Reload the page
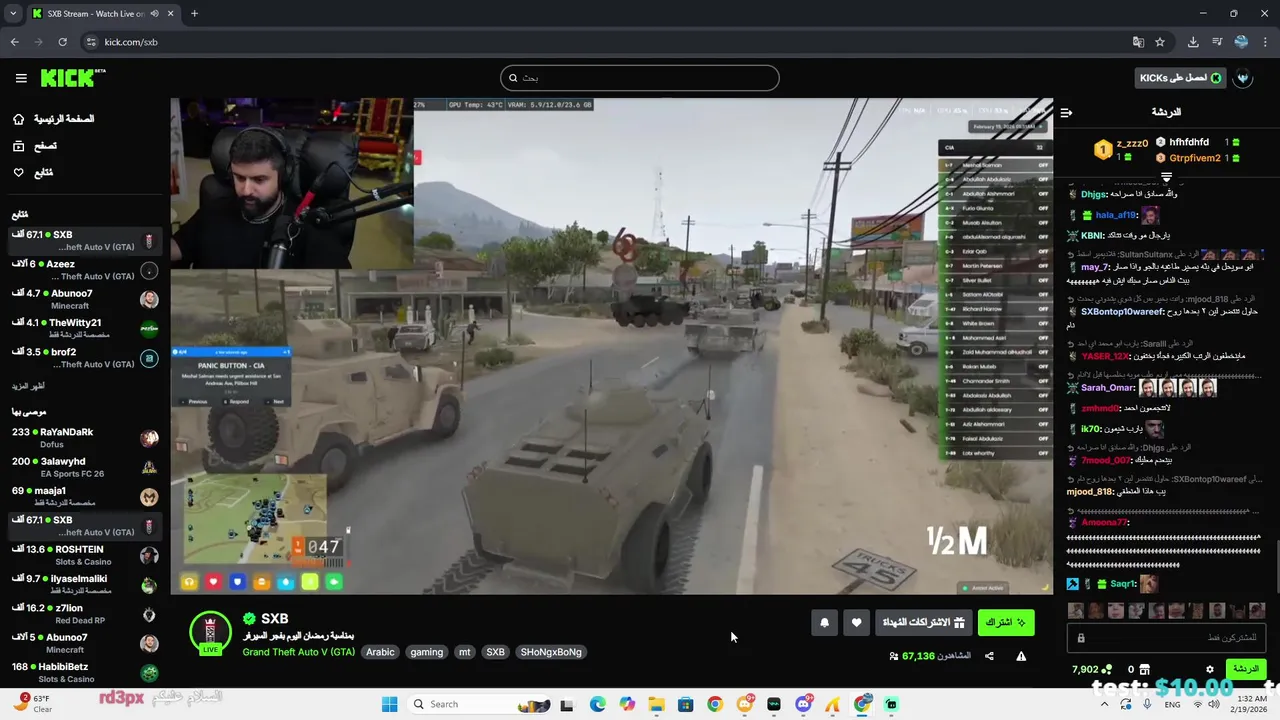The height and width of the screenshot is (720, 1280). [x=62, y=42]
